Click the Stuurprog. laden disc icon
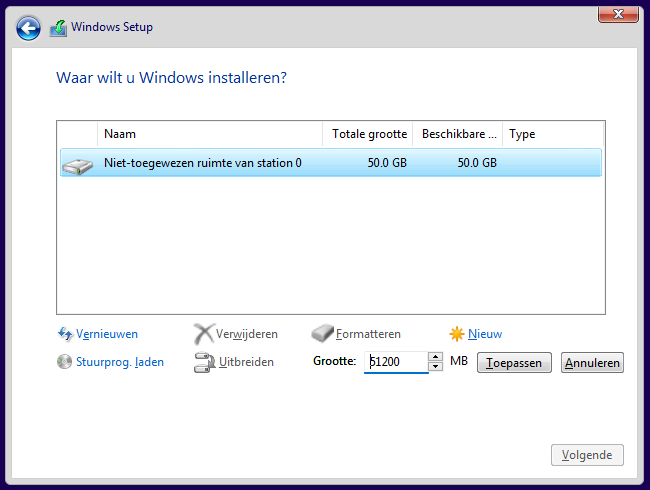 [x=64, y=361]
